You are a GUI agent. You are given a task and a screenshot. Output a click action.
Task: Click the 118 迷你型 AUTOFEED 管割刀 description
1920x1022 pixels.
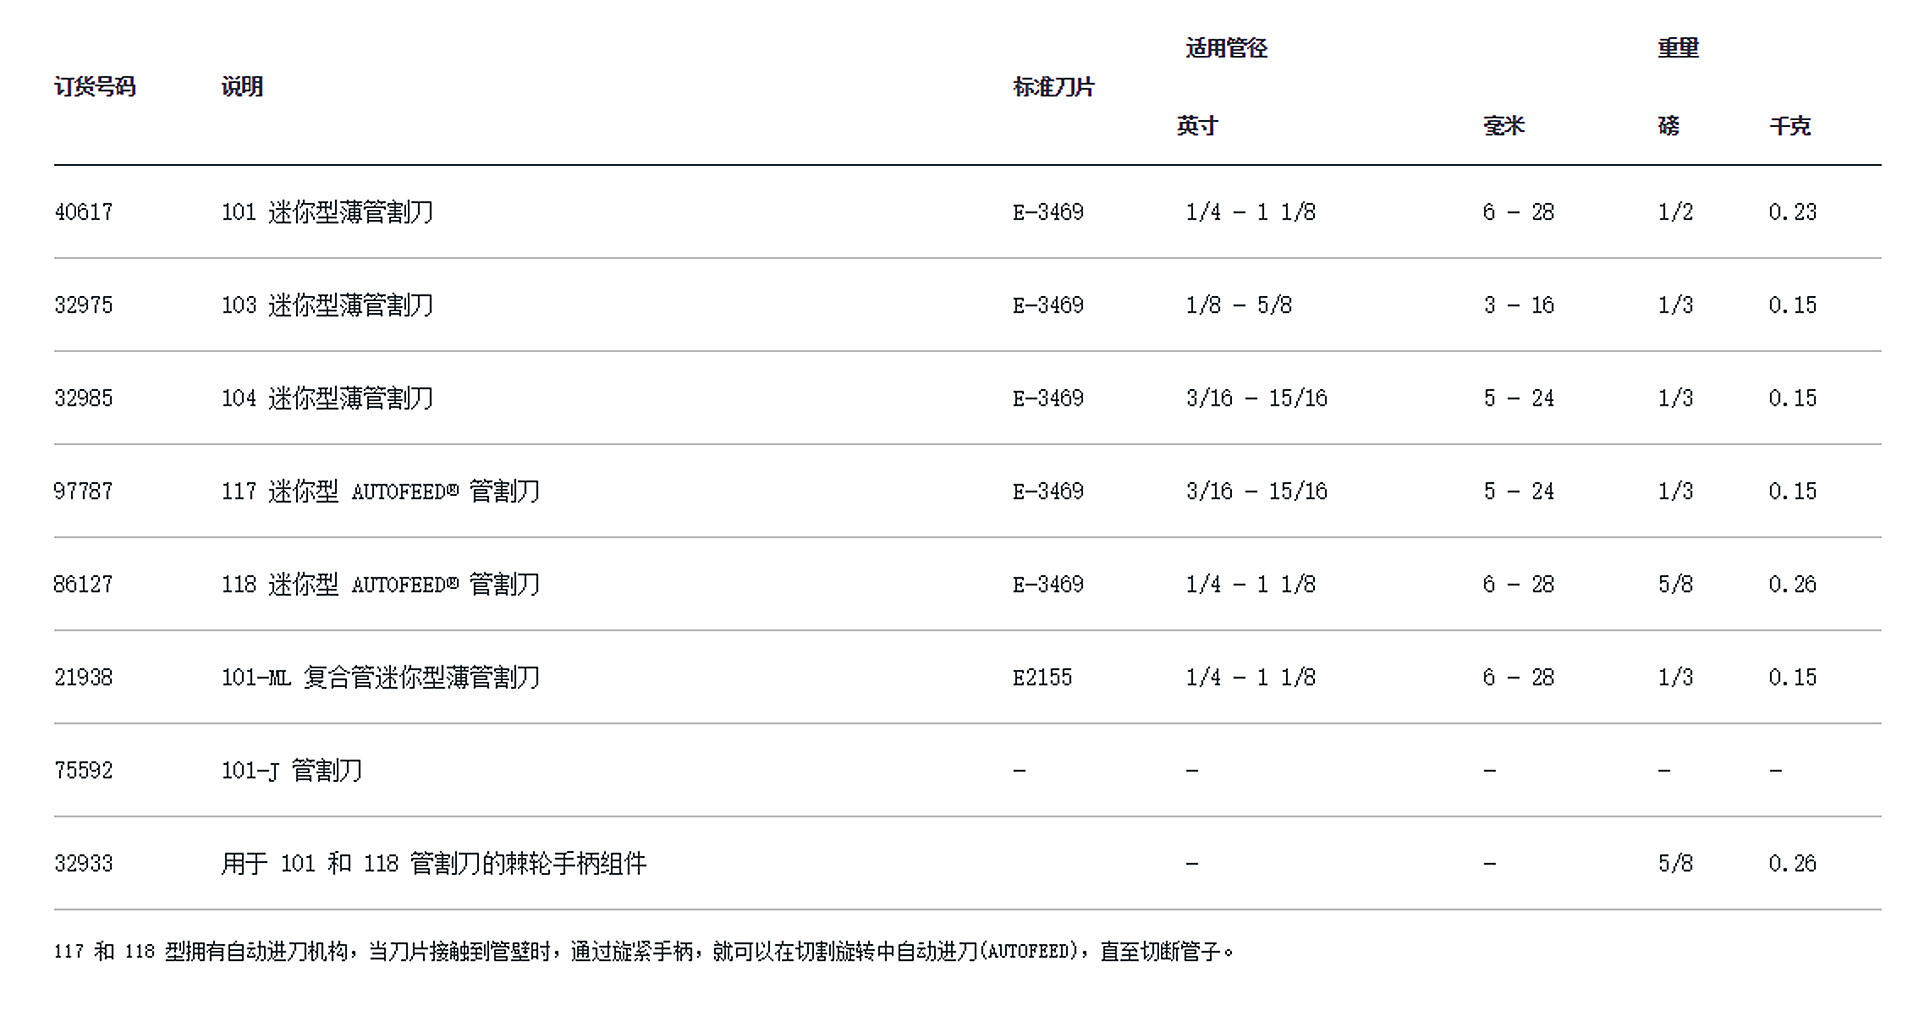(380, 584)
